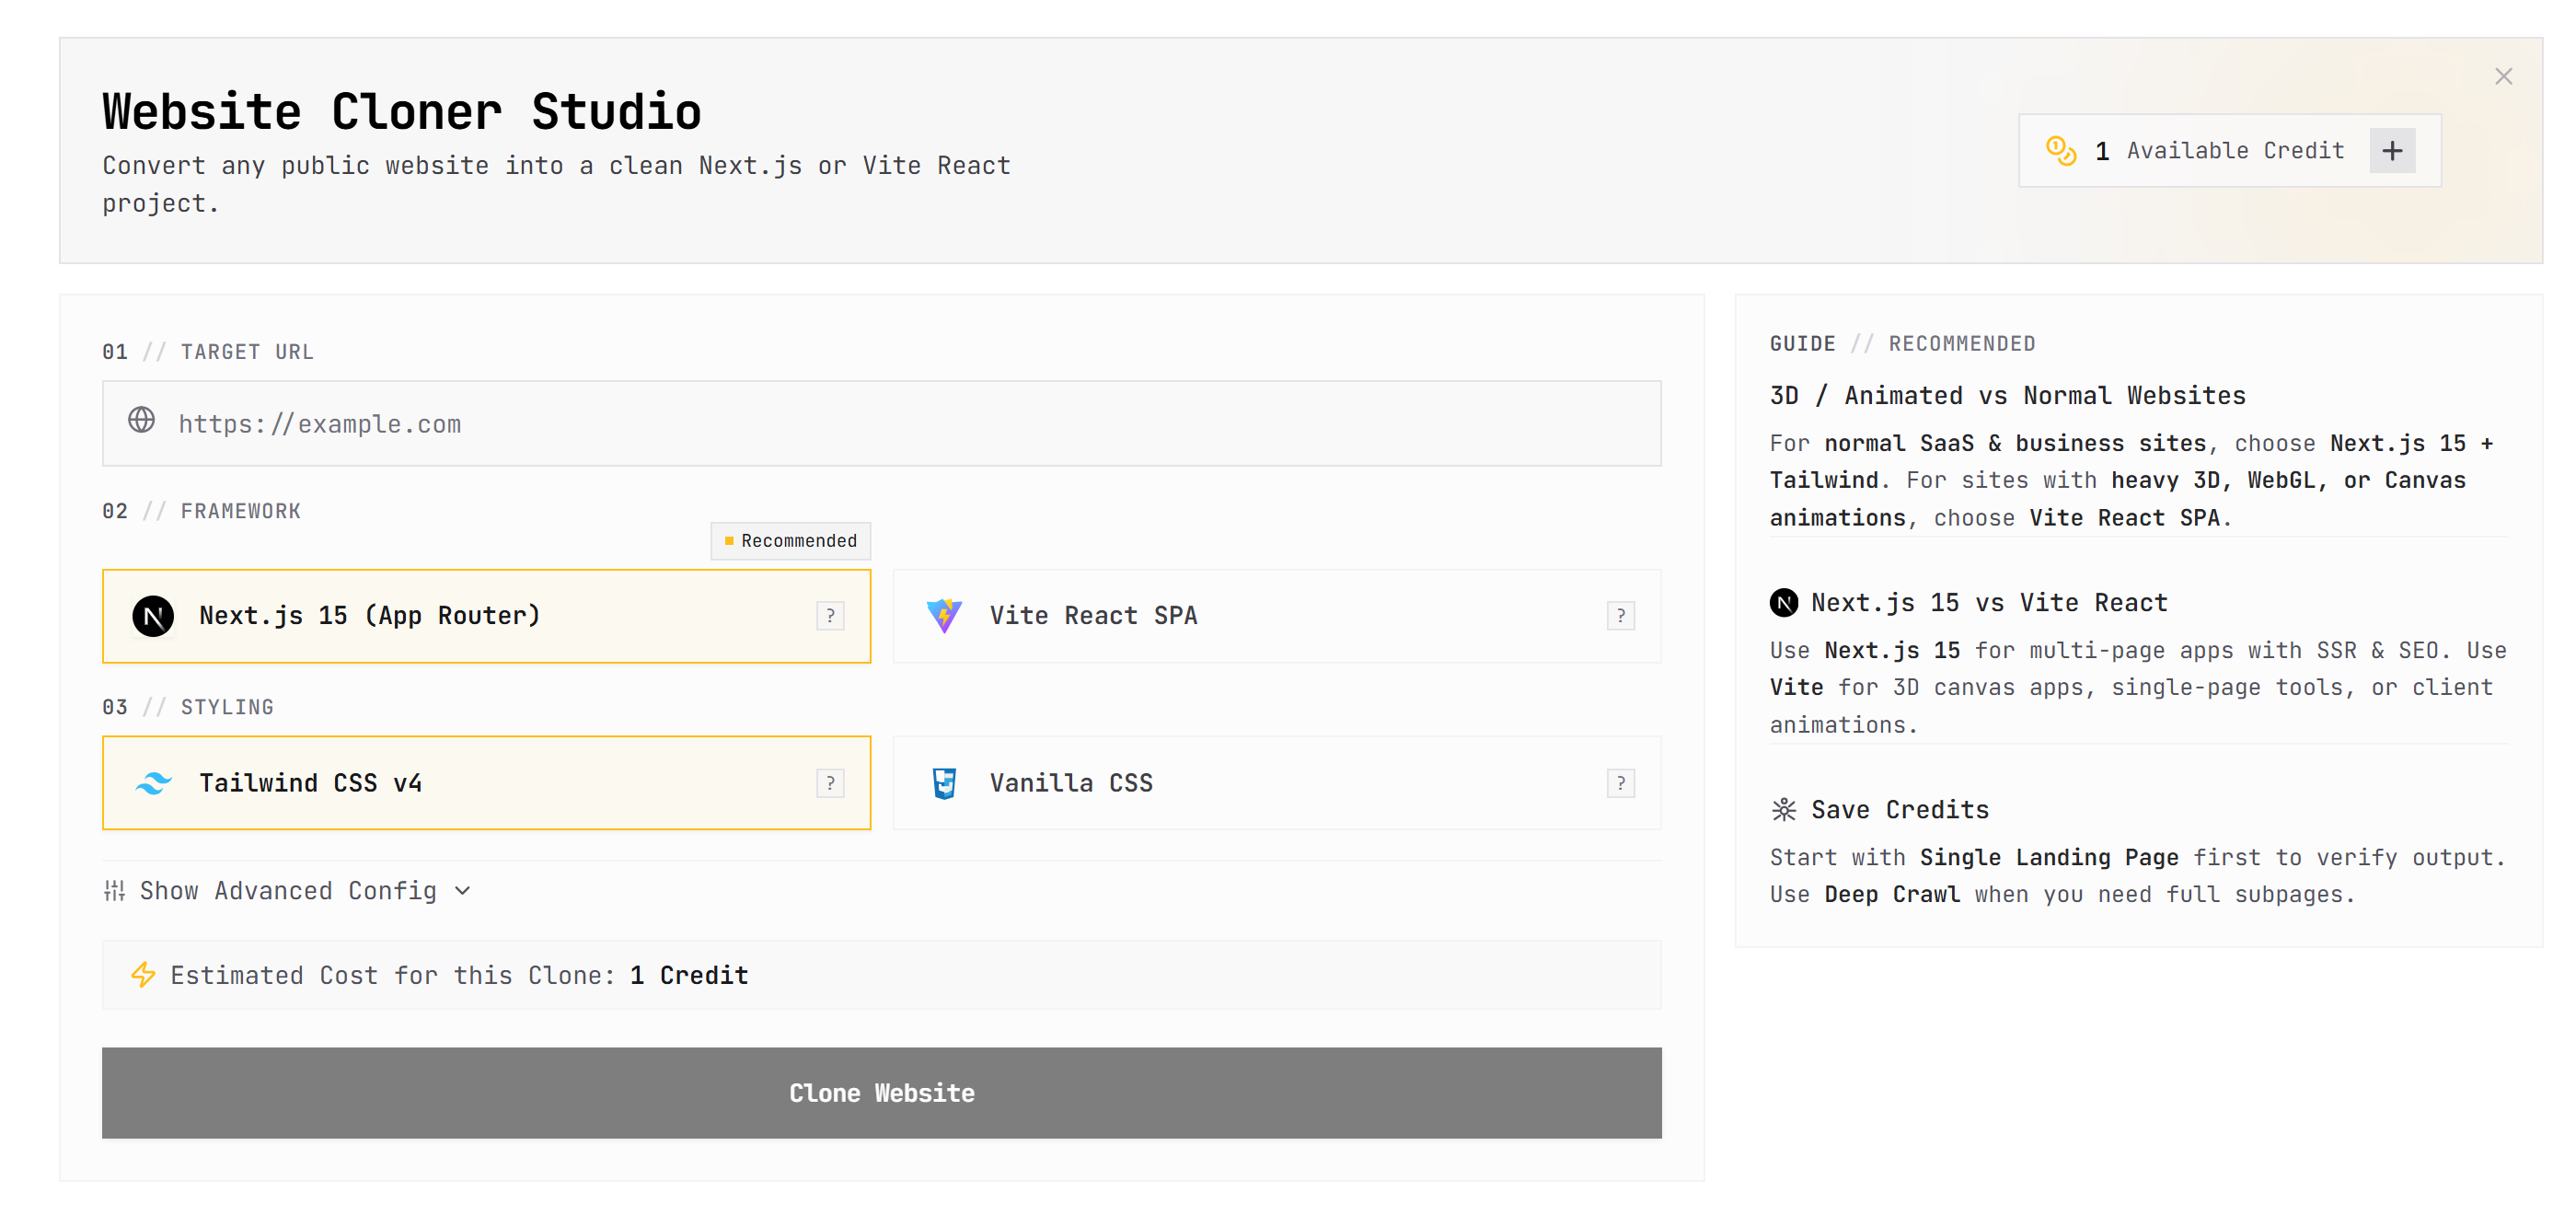This screenshot has width=2576, height=1215.
Task: Expand Show Advanced Config section
Action: point(287,890)
